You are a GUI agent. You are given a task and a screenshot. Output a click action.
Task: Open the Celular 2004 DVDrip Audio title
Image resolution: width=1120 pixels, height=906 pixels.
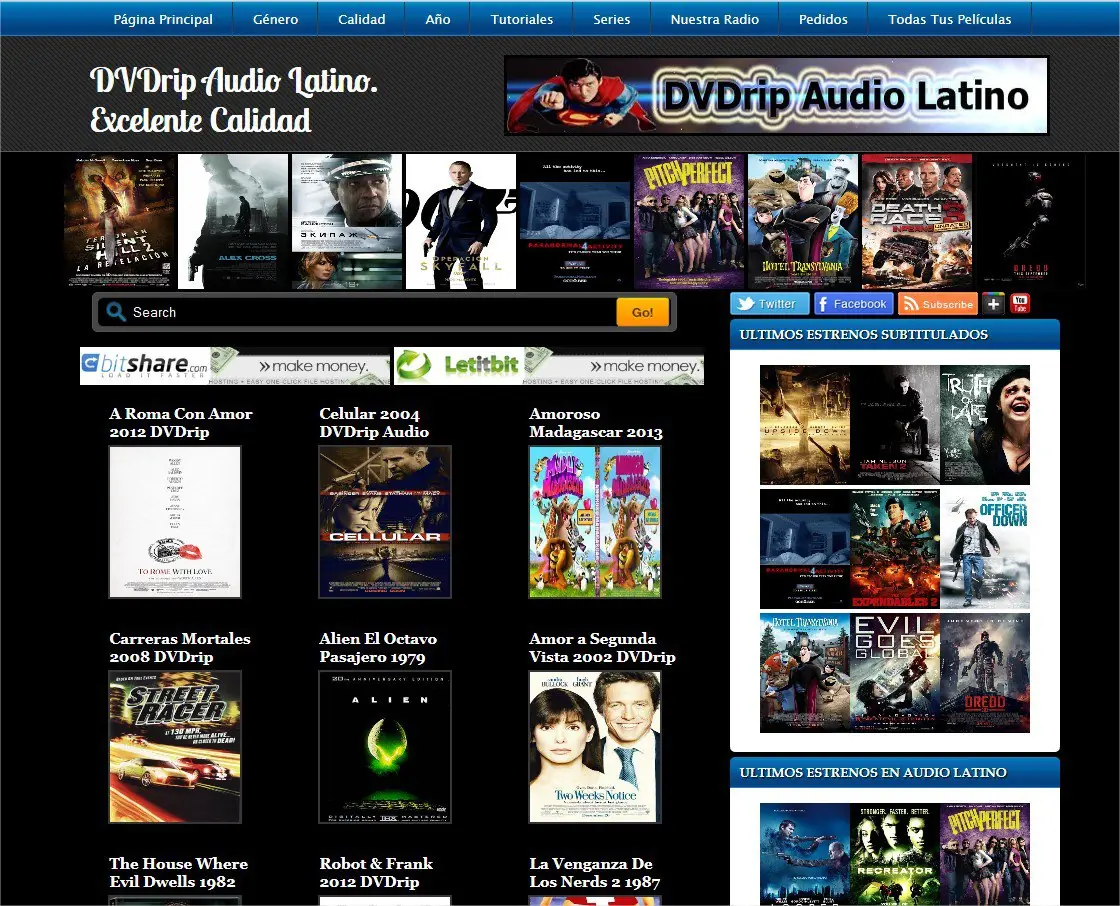[374, 422]
